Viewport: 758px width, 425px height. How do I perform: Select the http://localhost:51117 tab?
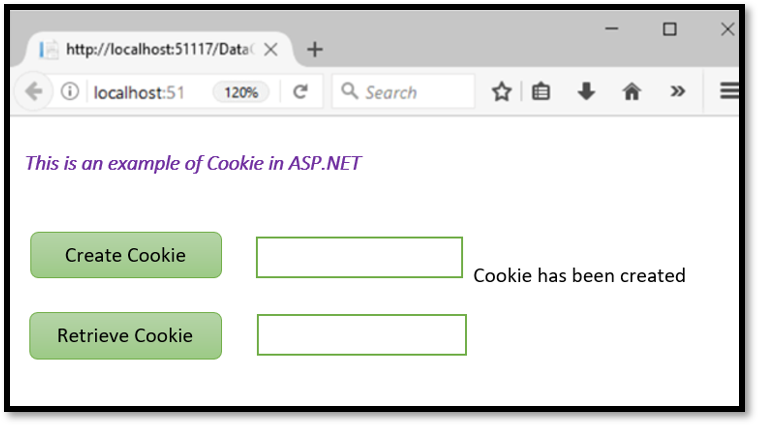(x=150, y=49)
